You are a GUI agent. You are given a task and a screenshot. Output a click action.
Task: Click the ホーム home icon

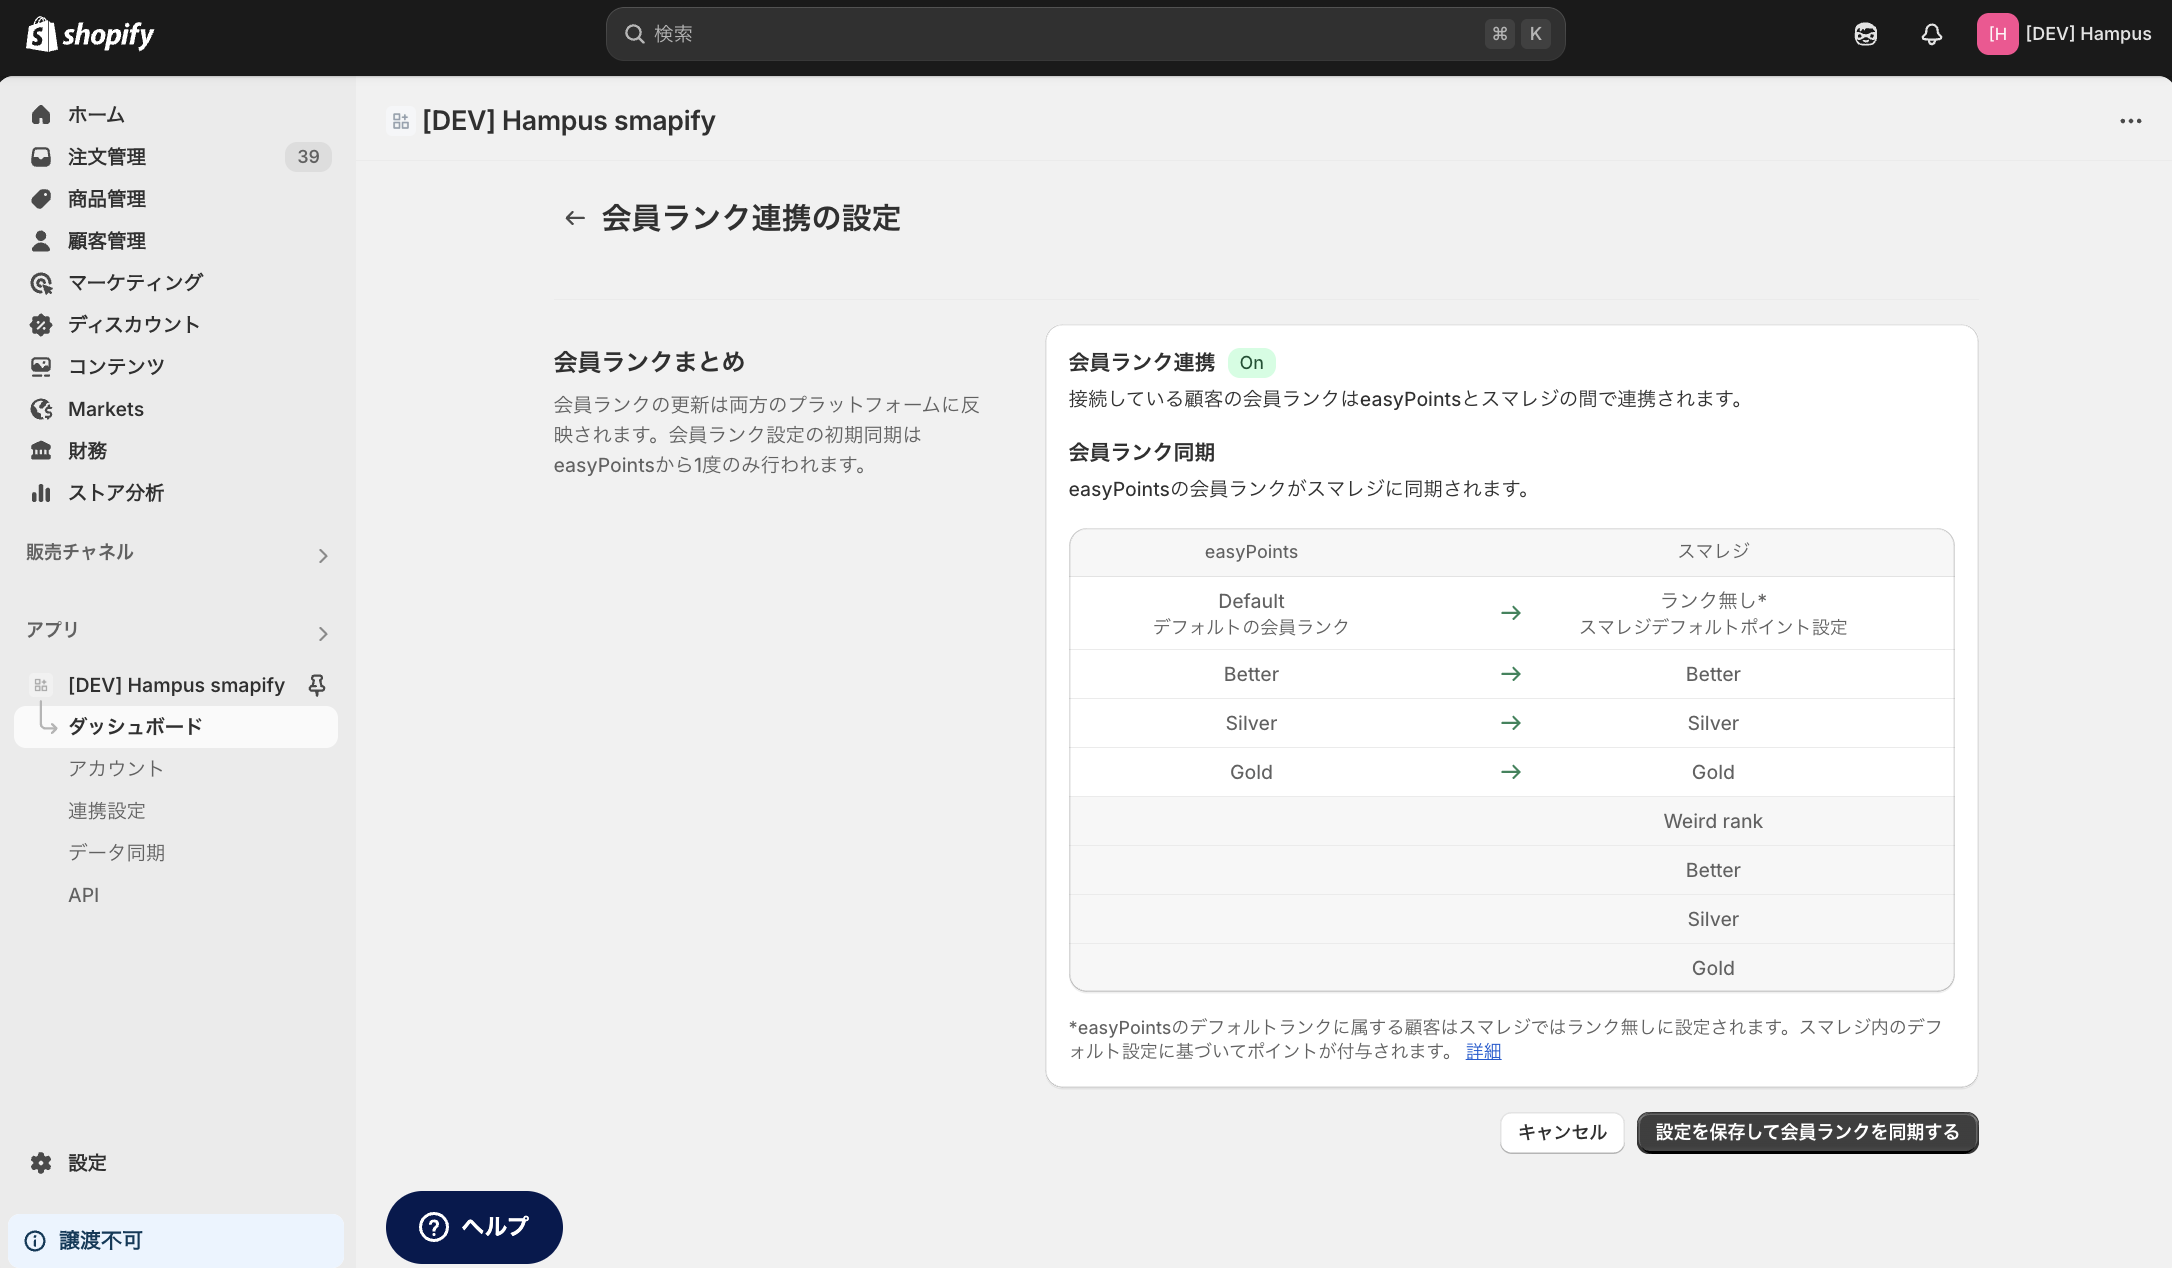click(x=41, y=114)
